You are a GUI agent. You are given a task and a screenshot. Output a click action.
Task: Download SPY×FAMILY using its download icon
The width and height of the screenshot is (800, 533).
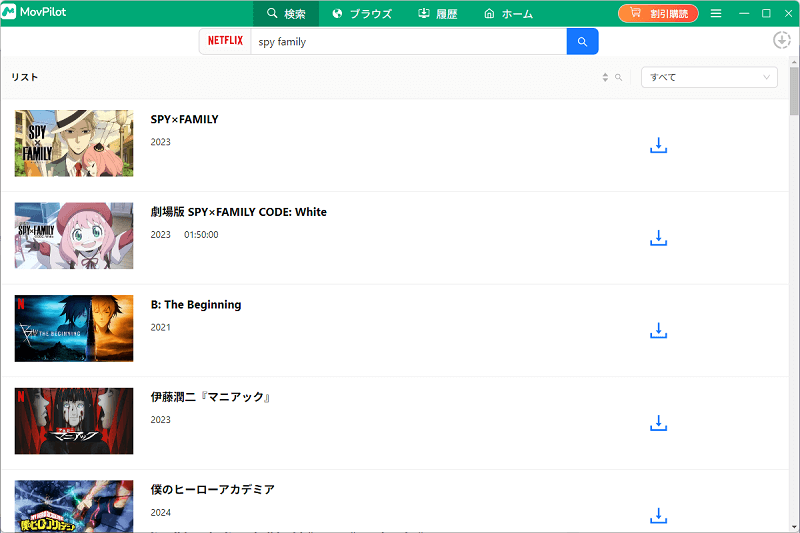[x=658, y=146]
